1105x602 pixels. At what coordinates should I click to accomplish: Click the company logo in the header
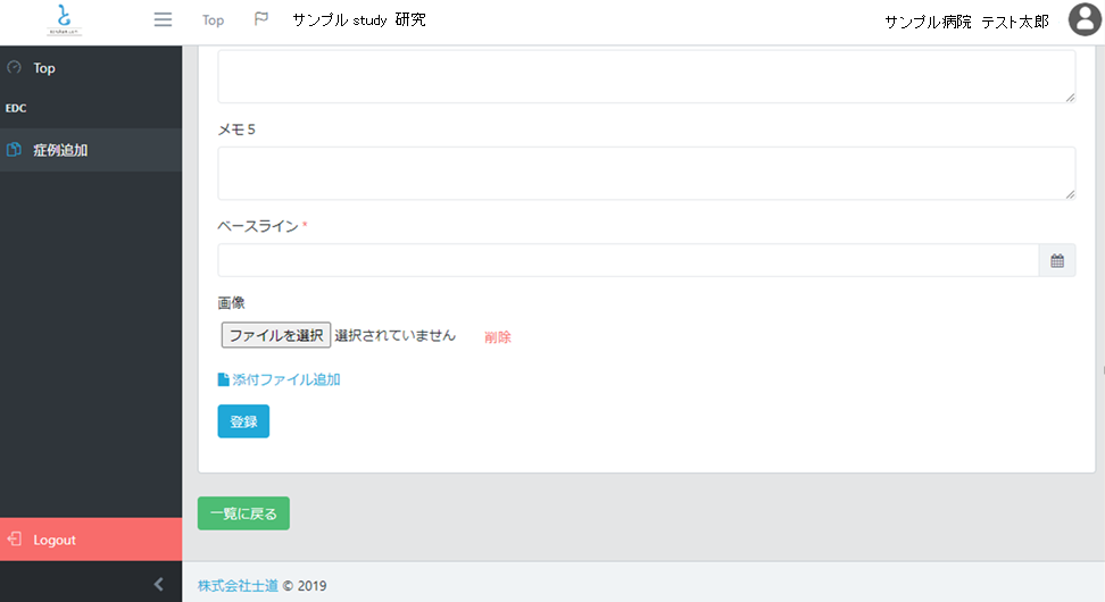[60, 20]
